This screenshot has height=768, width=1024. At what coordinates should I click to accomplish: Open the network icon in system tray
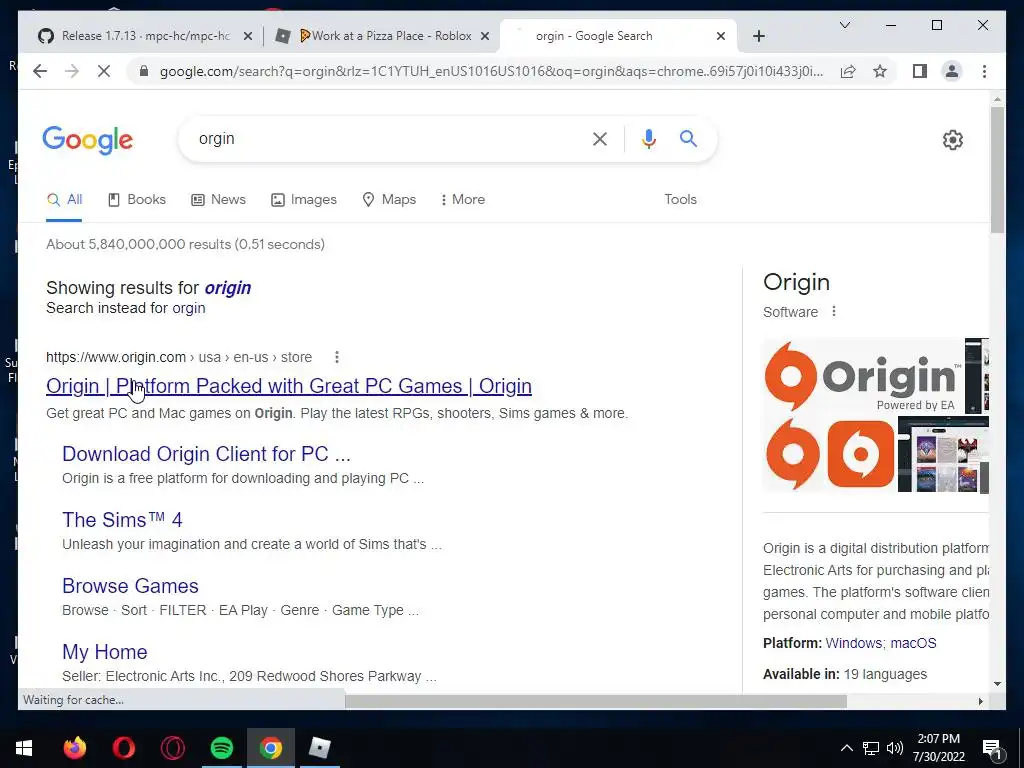pyautogui.click(x=871, y=748)
